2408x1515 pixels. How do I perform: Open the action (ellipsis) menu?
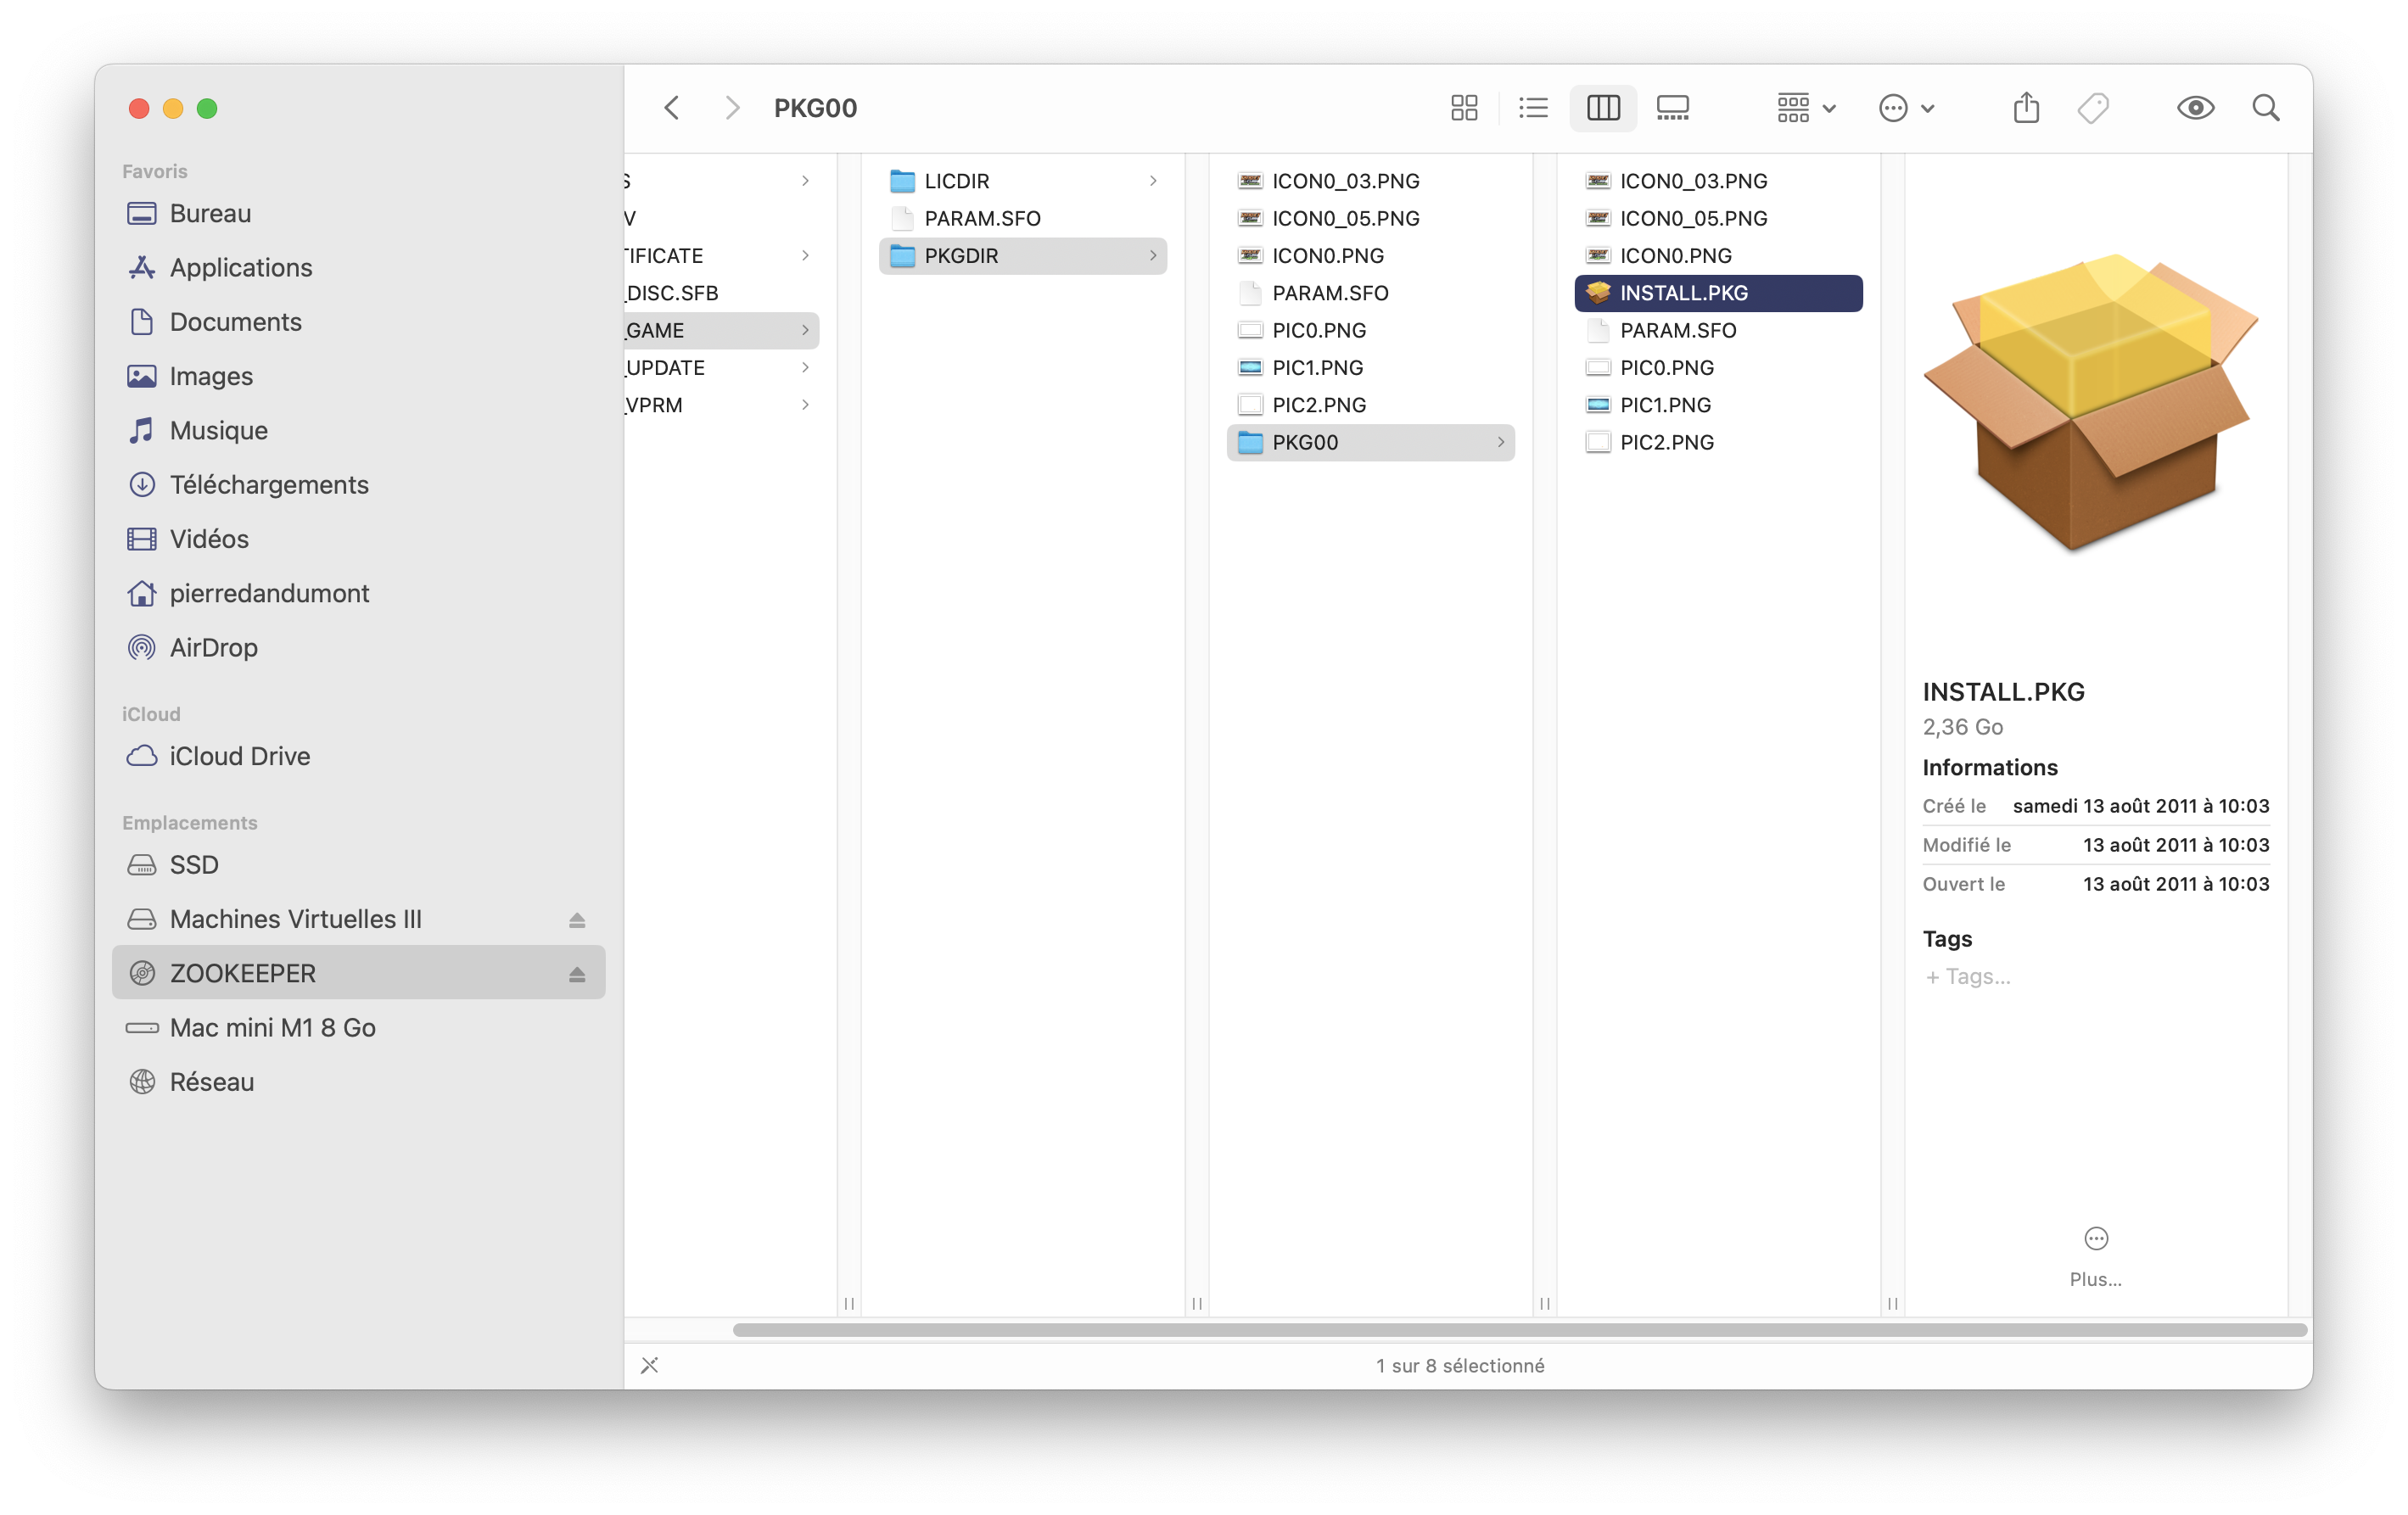click(1906, 108)
